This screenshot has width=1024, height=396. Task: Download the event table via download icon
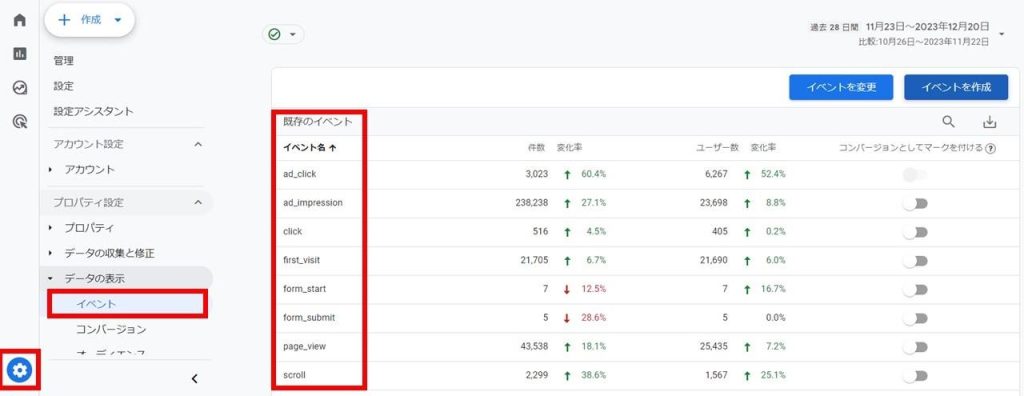989,122
